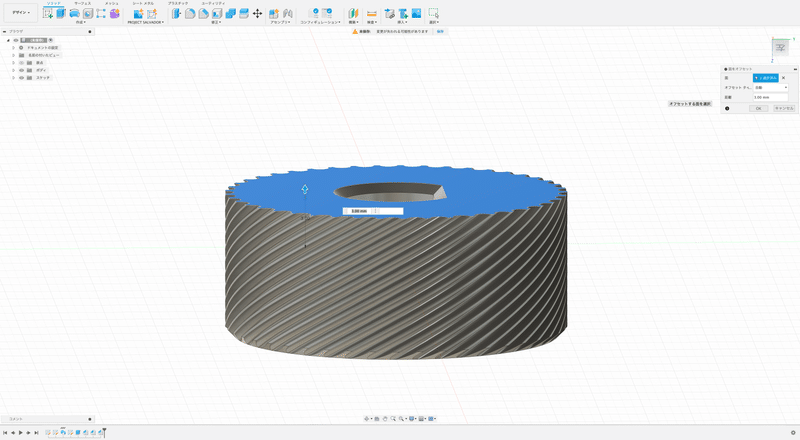Select the Measure ruler icon
The width and height of the screenshot is (800, 440).
click(x=372, y=14)
